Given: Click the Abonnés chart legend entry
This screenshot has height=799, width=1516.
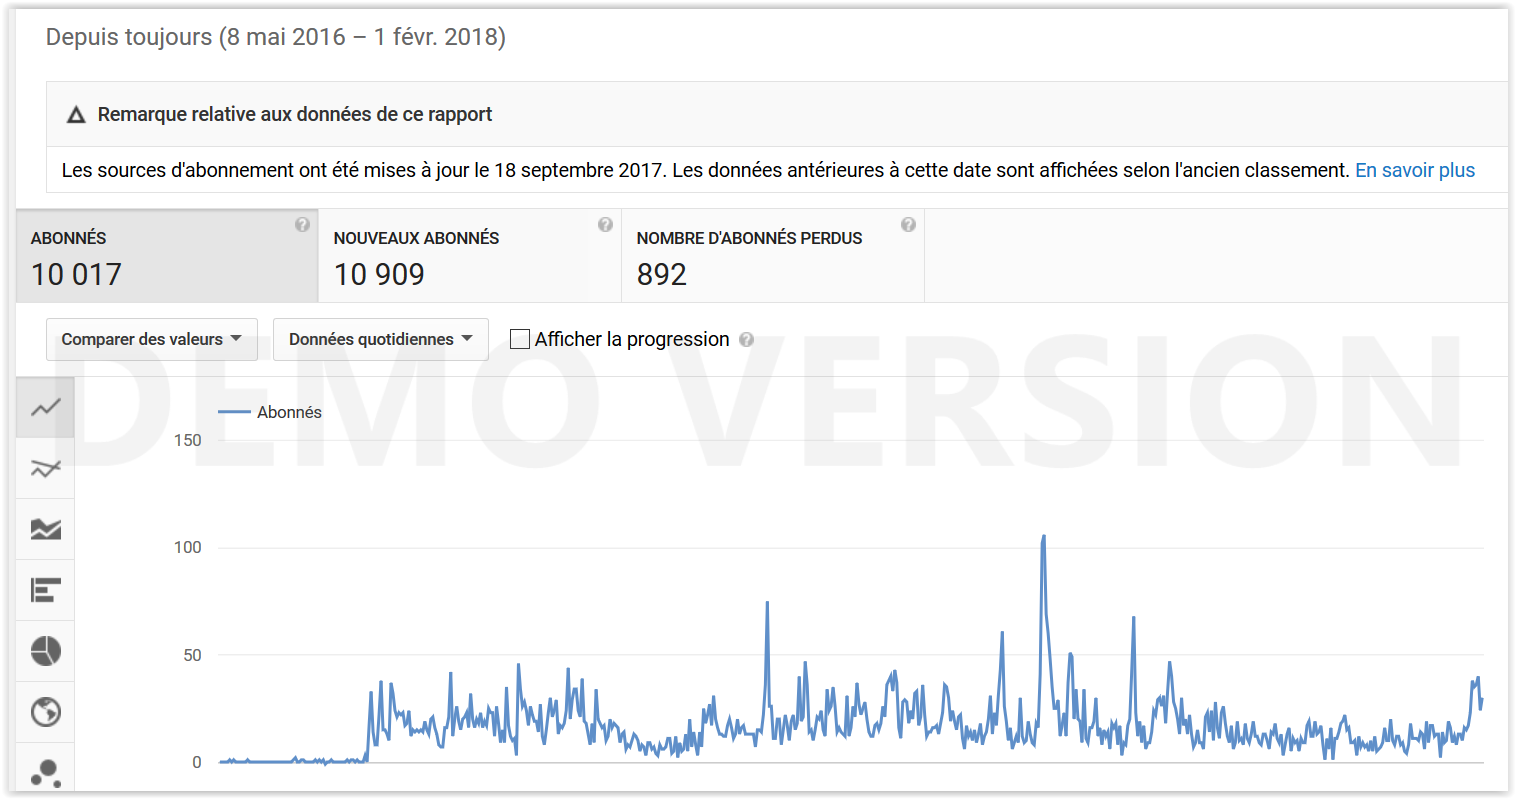Looking at the screenshot, I should tap(270, 412).
